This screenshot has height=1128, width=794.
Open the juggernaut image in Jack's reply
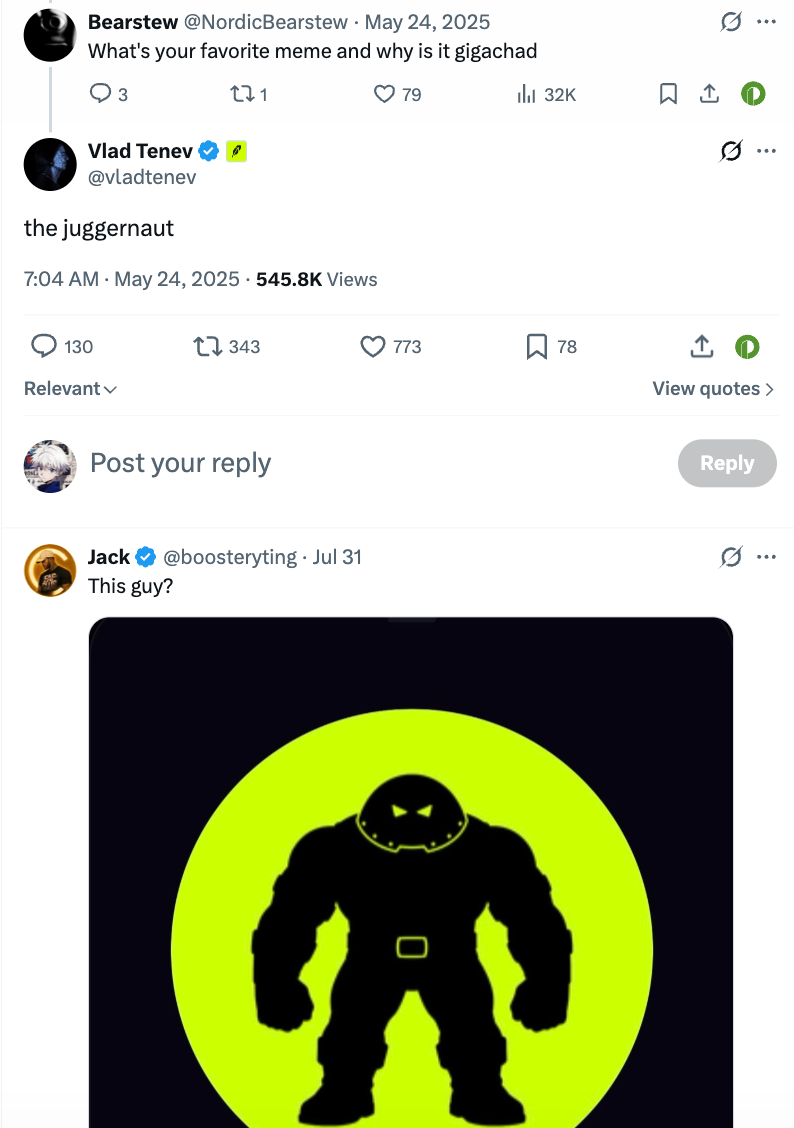[x=411, y=872]
